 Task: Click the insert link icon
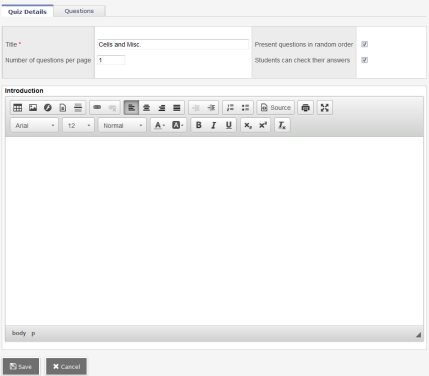click(97, 108)
